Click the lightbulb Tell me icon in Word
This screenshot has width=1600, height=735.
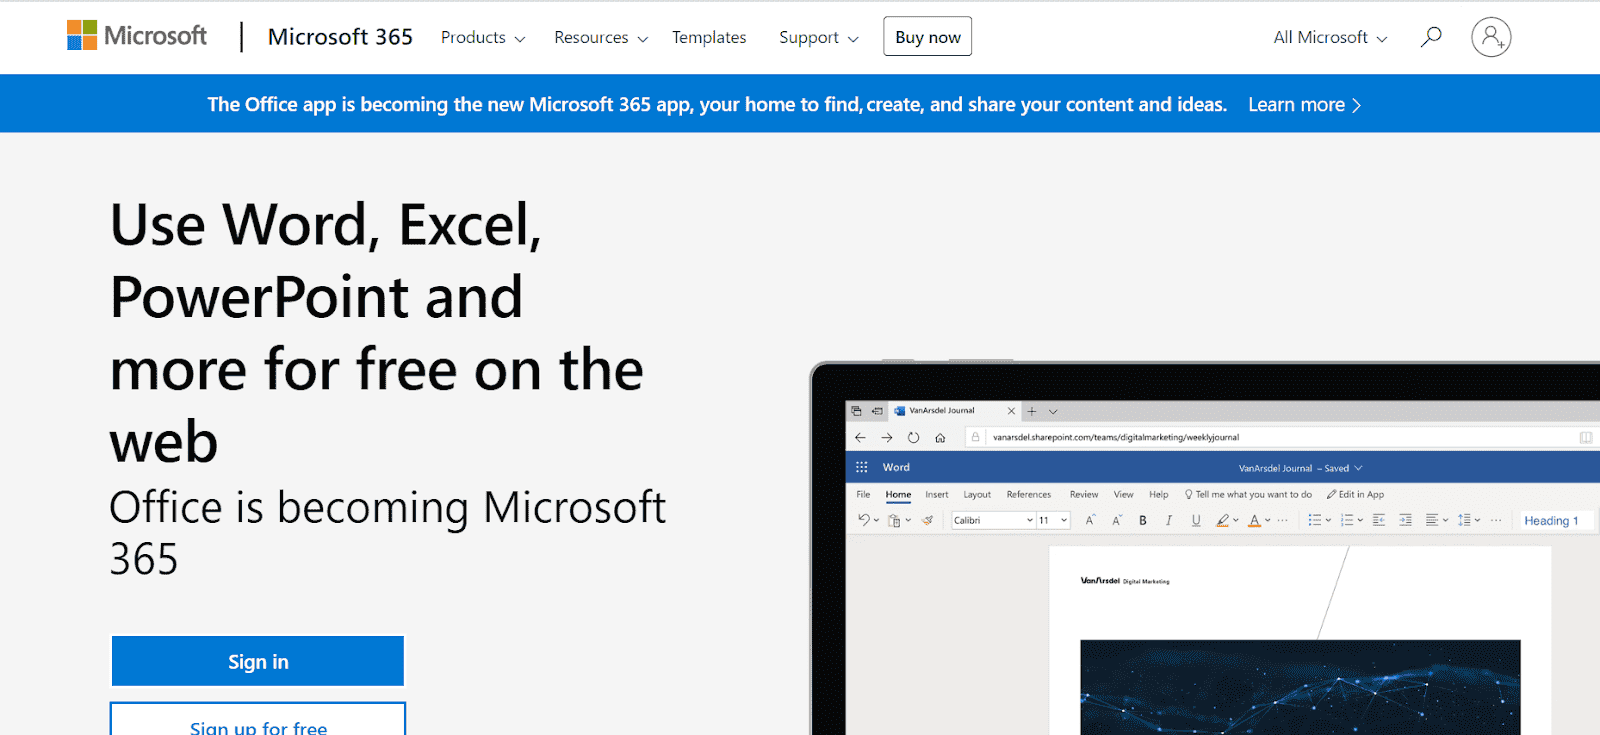pyautogui.click(x=1188, y=494)
